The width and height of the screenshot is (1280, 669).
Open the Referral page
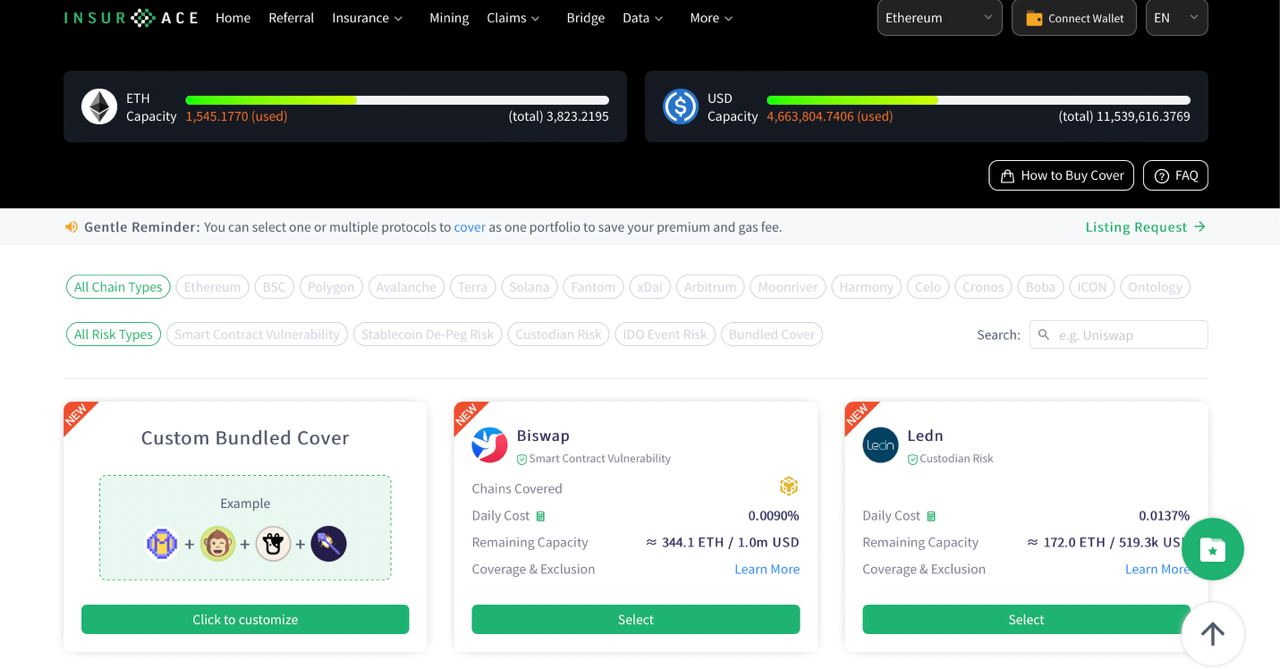pos(291,18)
